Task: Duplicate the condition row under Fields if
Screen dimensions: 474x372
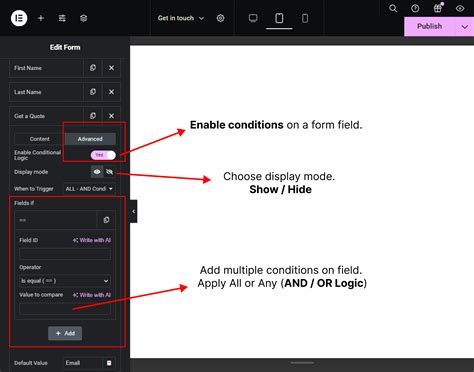Action: coord(106,220)
